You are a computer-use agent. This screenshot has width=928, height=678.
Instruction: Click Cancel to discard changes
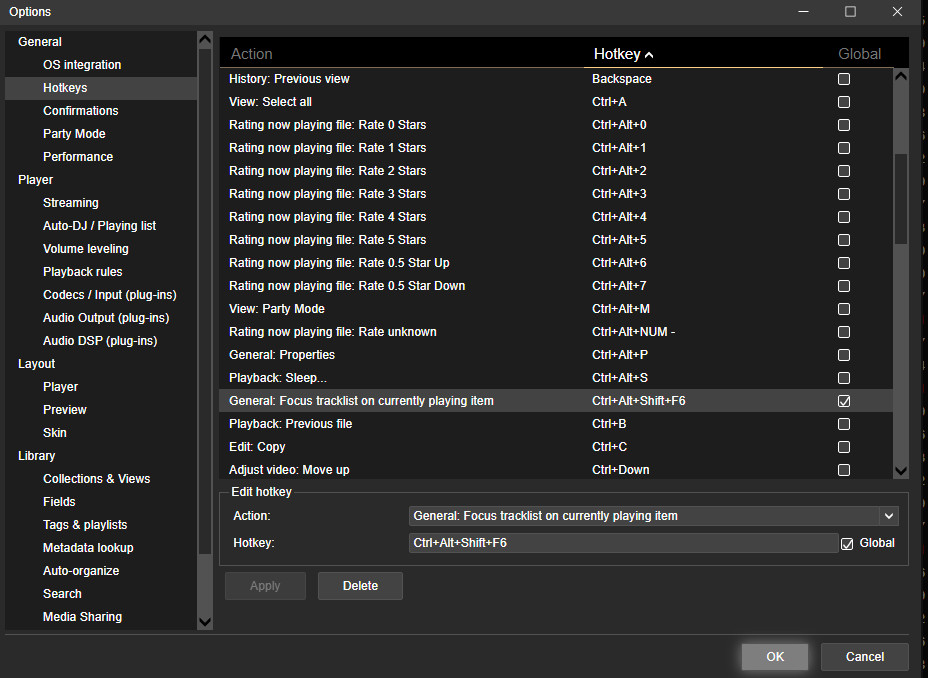click(864, 657)
